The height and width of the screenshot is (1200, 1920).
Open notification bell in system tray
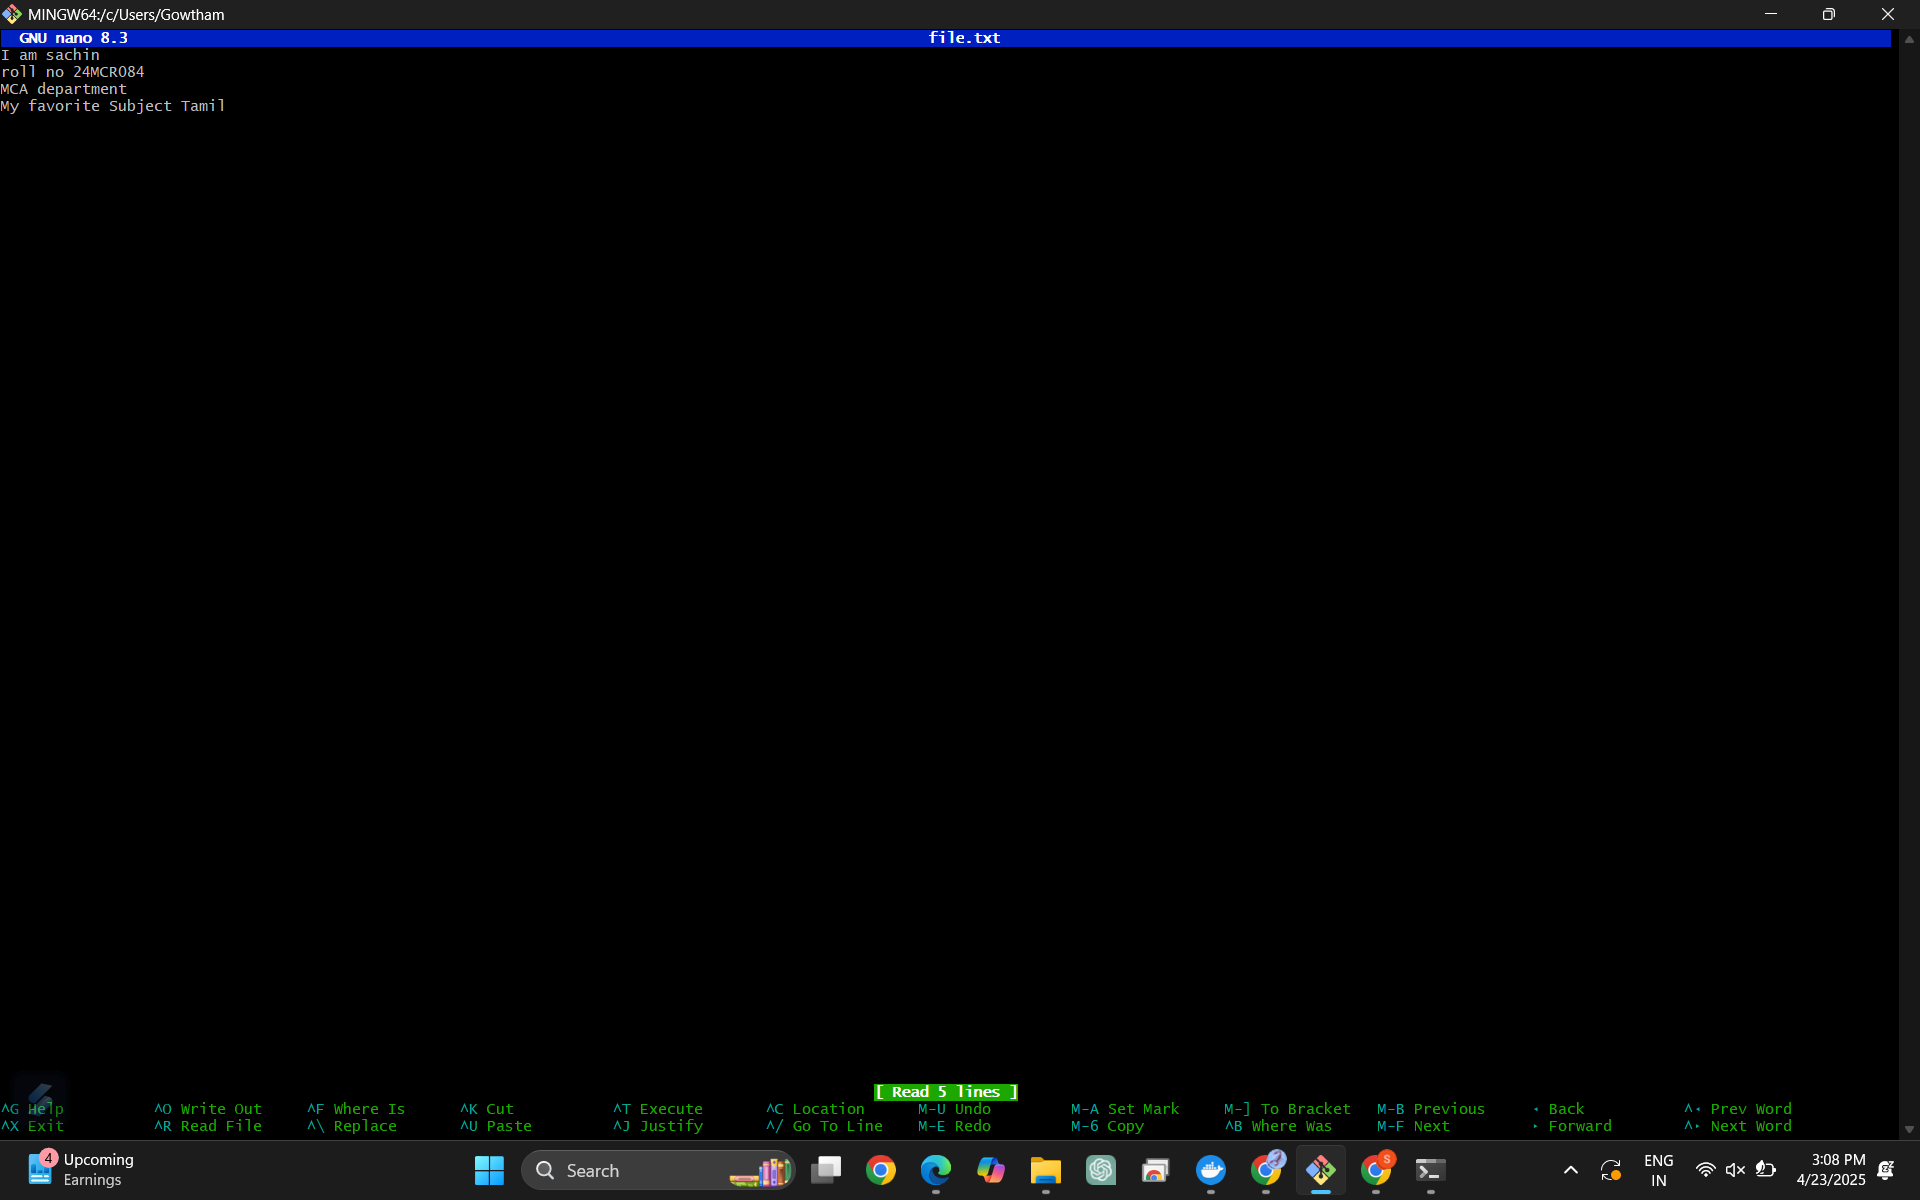[x=1886, y=1170]
